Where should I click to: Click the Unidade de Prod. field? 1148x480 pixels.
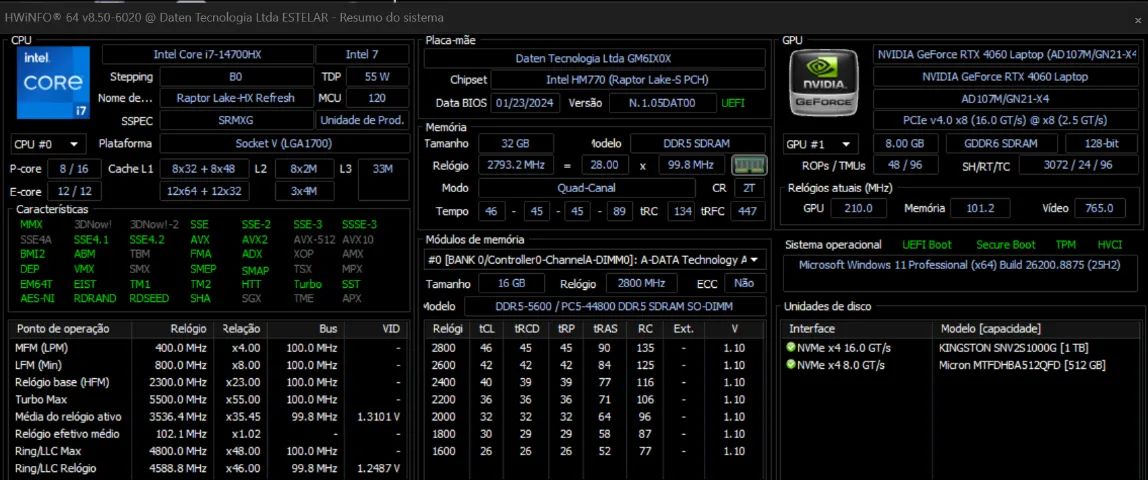362,121
